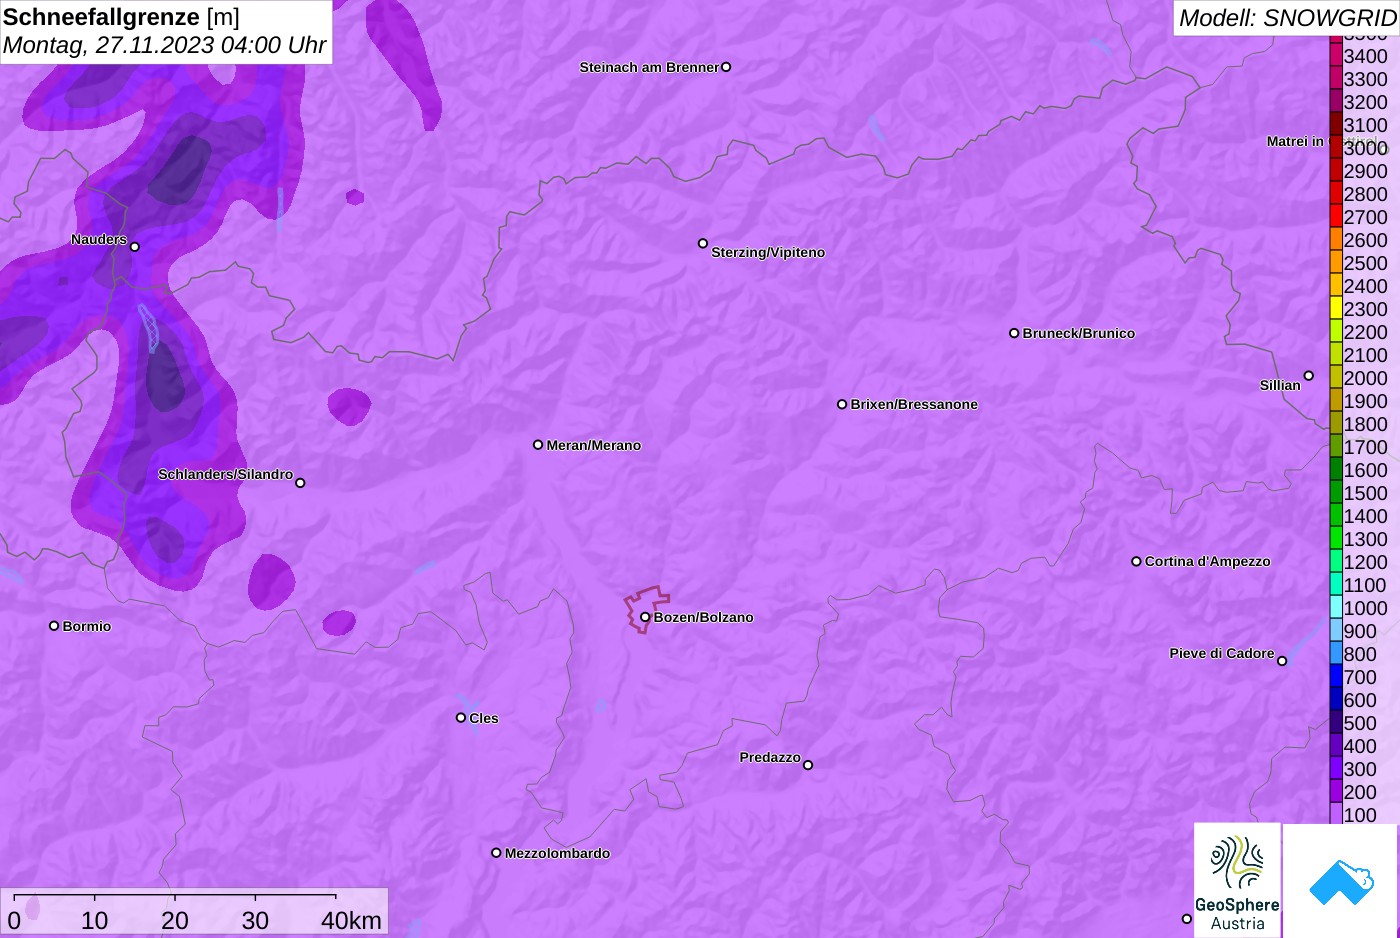This screenshot has height=938, width=1400.
Task: Select the Predazzo location marker dot
Action: tap(808, 765)
